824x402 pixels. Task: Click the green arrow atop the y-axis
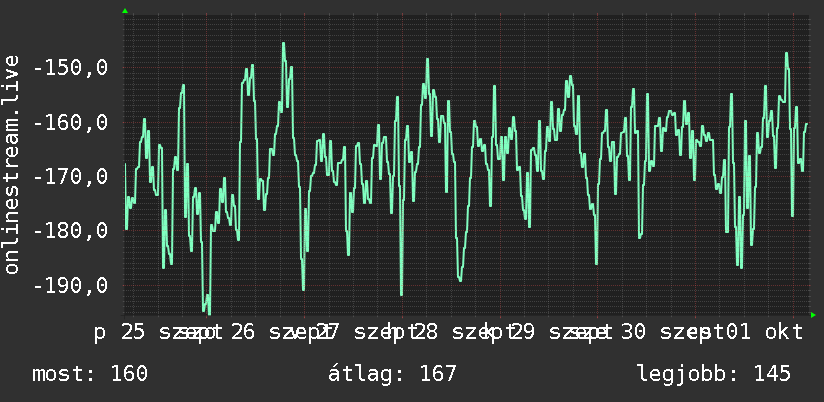click(x=125, y=11)
